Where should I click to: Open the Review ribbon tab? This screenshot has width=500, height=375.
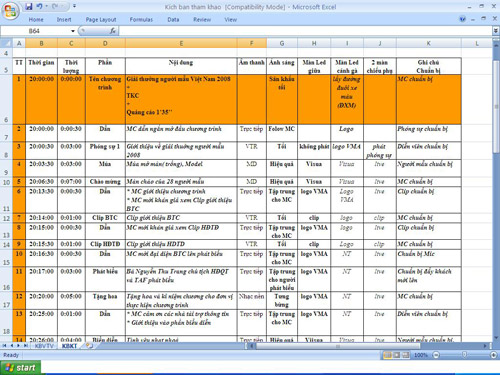pos(202,20)
